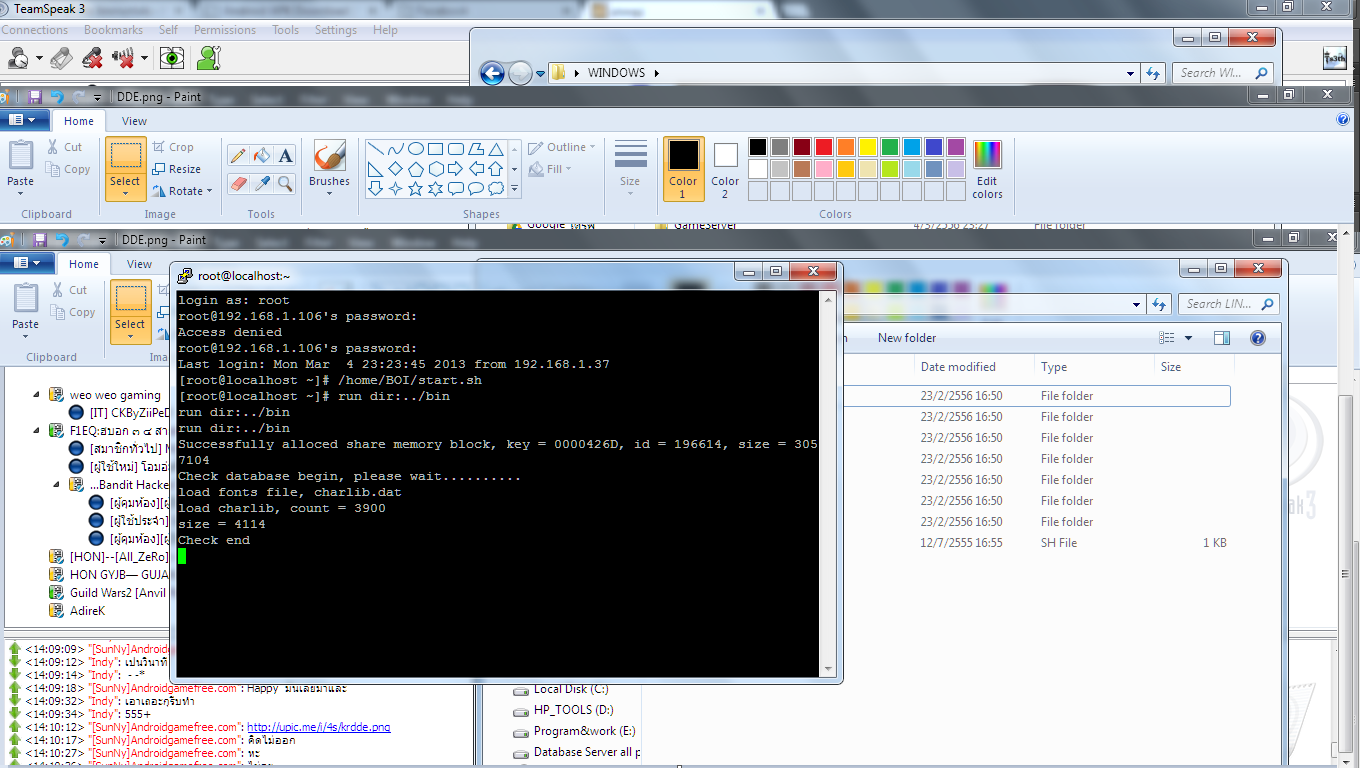
Task: Pick the yellow color swatch in Paint
Action: (x=868, y=147)
